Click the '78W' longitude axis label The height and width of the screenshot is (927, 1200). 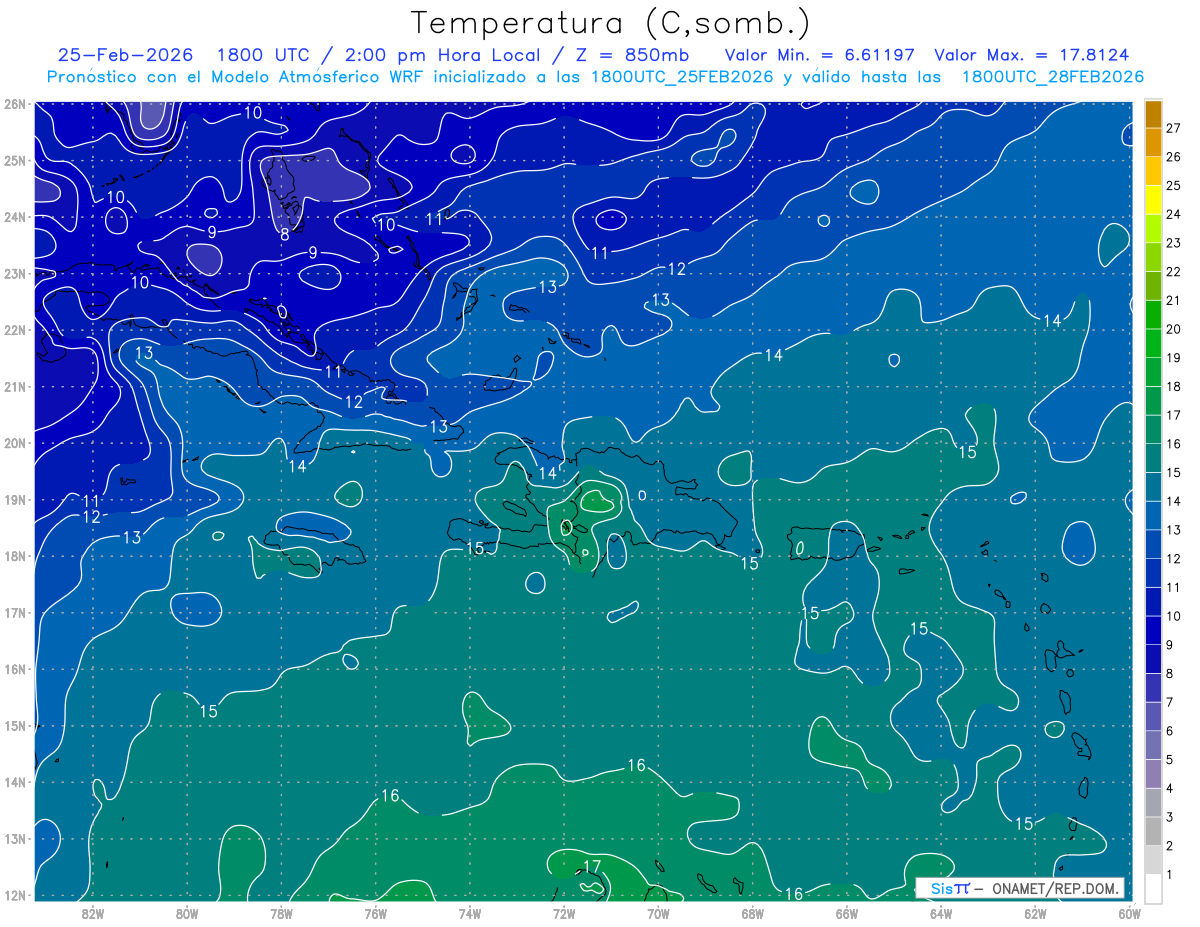tap(281, 913)
